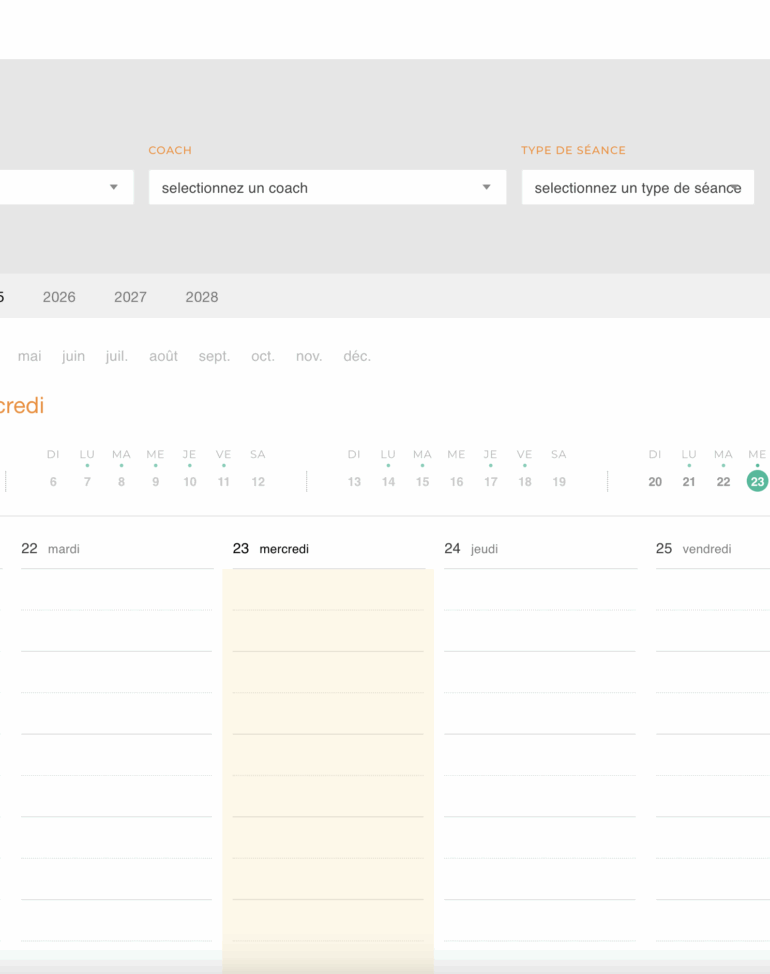Switch to month août

tap(163, 356)
